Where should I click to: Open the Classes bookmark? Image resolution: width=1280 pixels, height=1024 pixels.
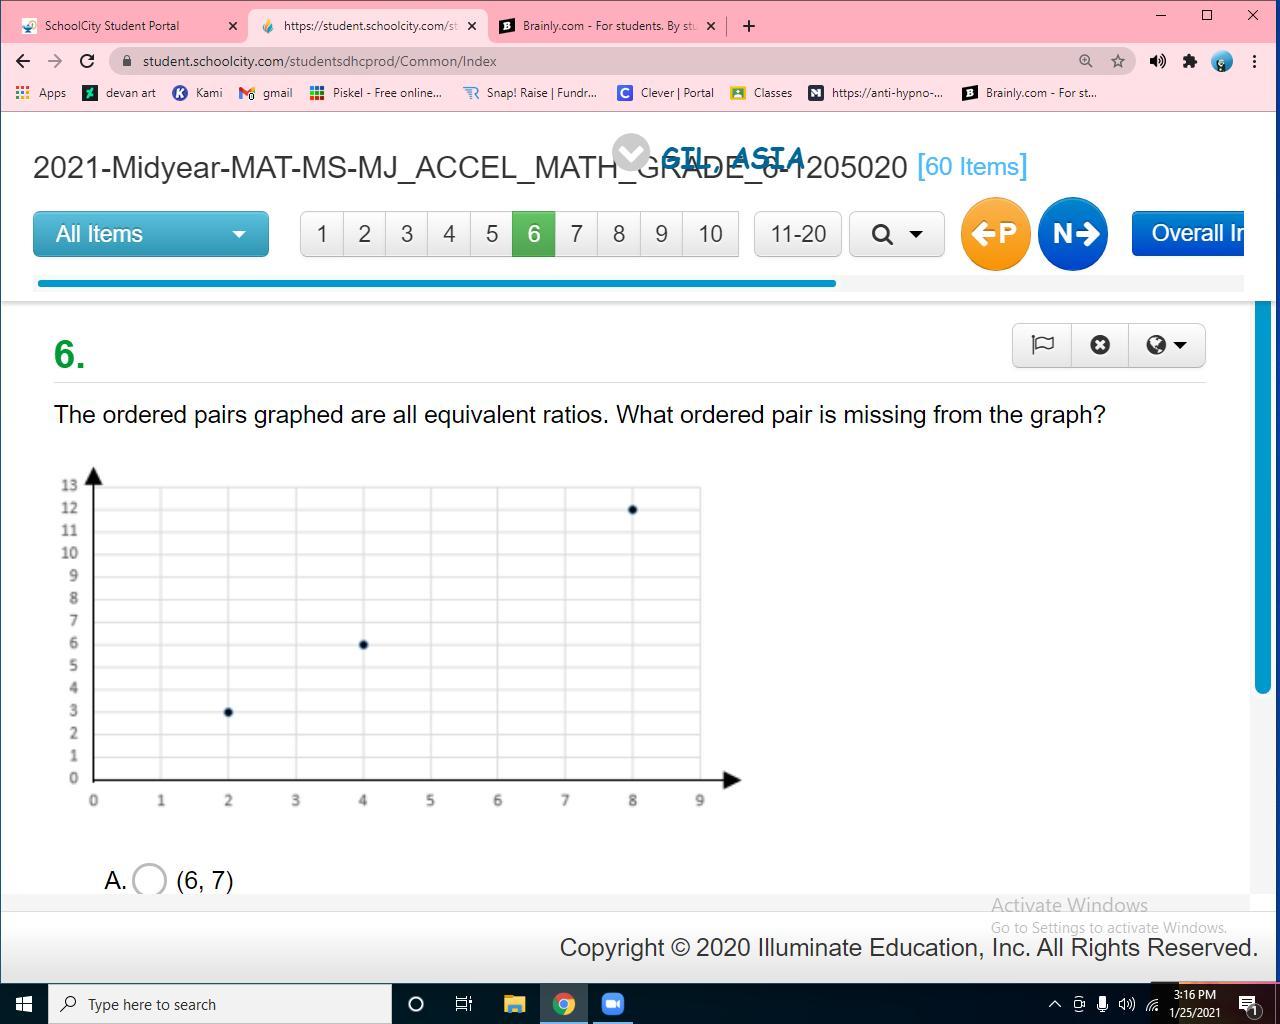[x=761, y=93]
